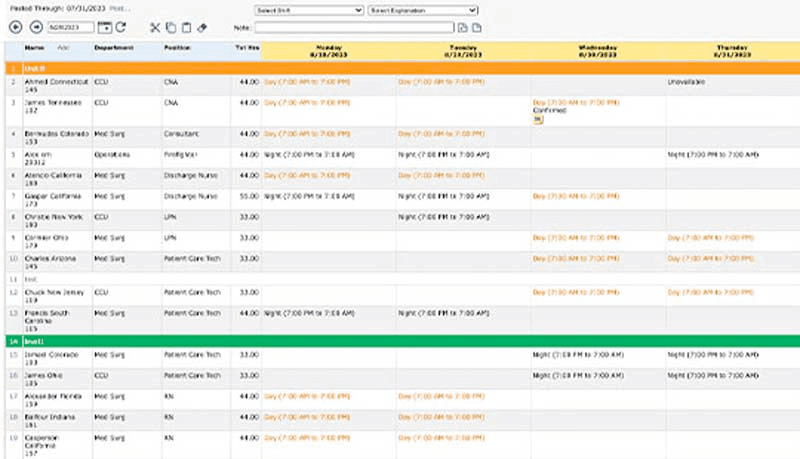Click the note icon under Confirmed

click(x=538, y=119)
